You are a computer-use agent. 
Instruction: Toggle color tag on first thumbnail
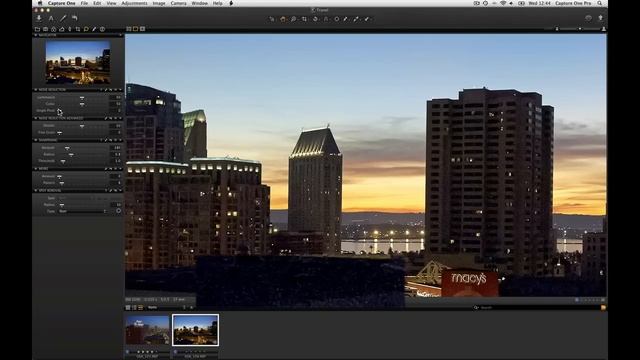[128, 351]
